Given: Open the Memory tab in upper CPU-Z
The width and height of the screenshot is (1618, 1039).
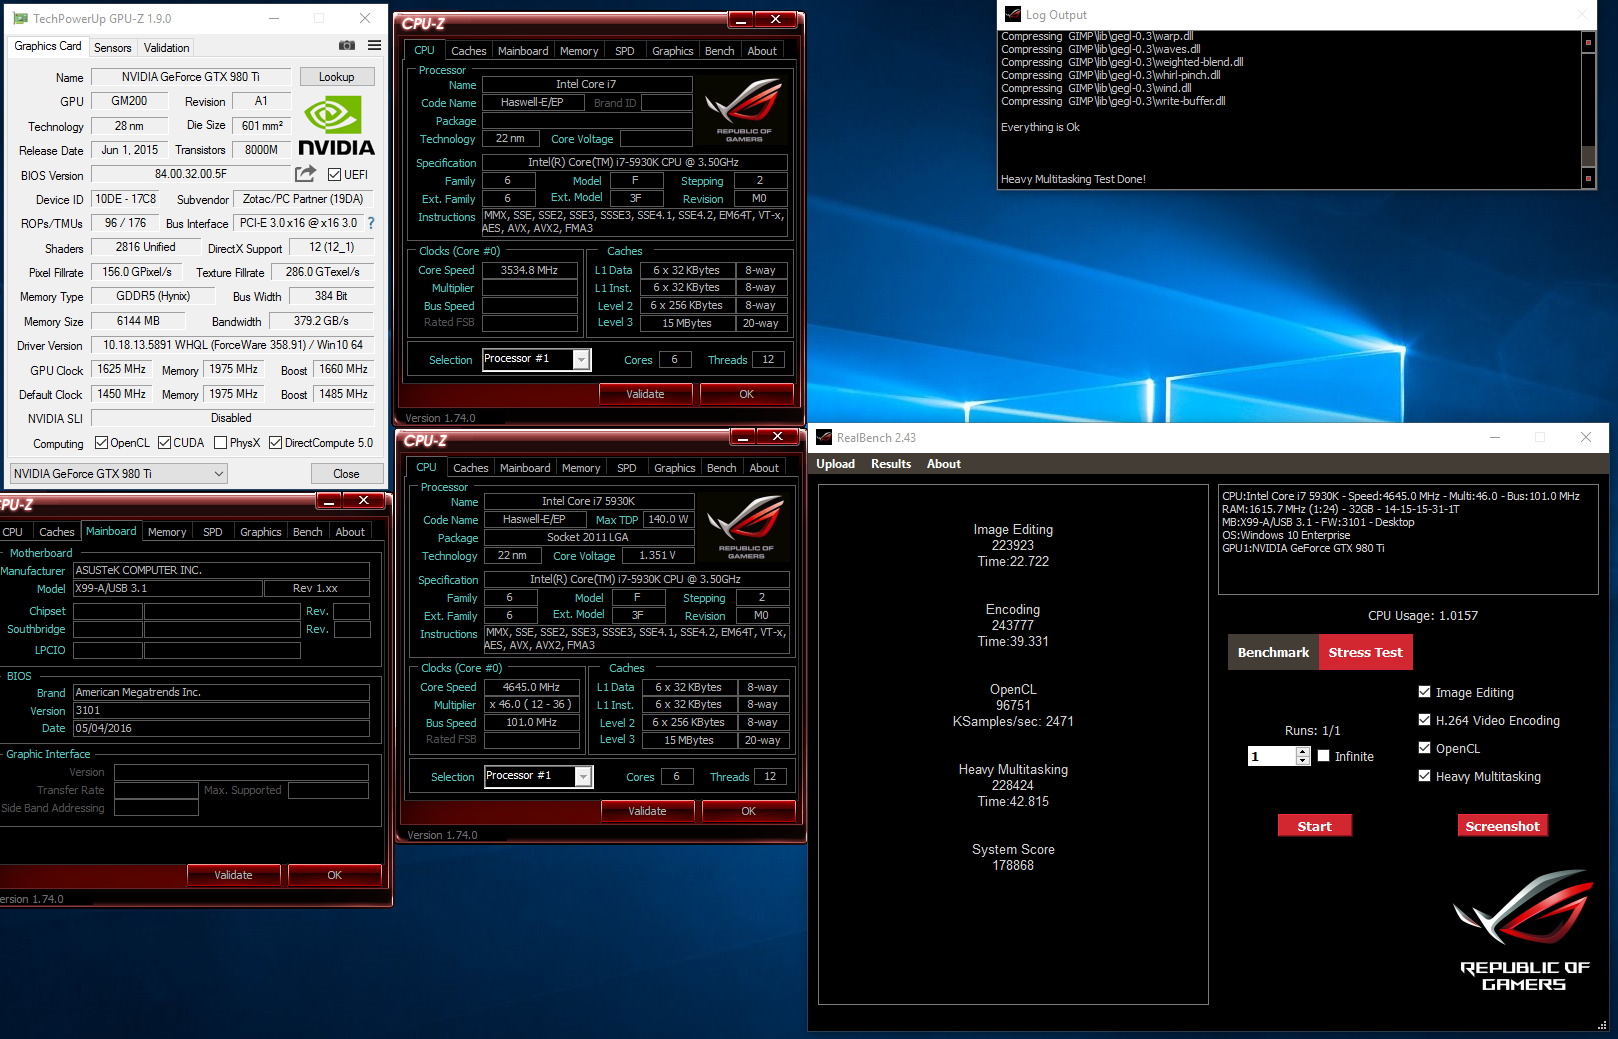Looking at the screenshot, I should [x=579, y=51].
